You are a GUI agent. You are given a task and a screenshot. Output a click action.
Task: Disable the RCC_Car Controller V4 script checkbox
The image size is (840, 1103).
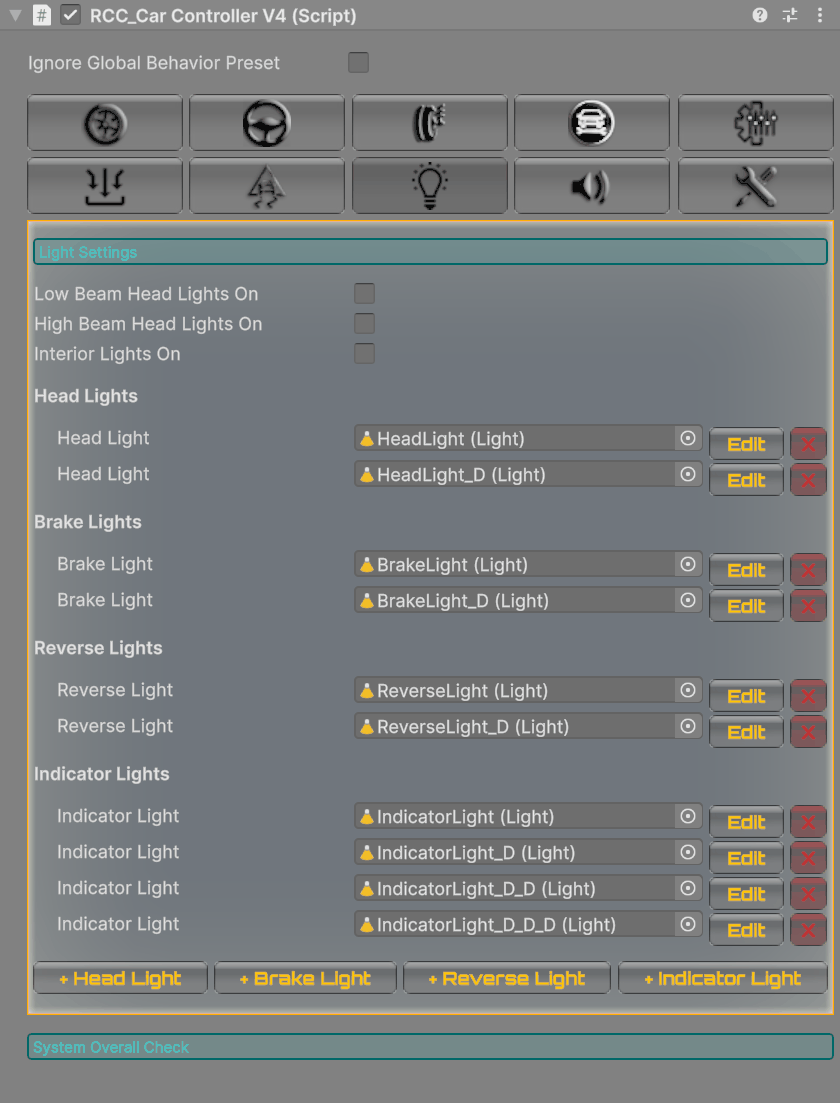[x=70, y=15]
